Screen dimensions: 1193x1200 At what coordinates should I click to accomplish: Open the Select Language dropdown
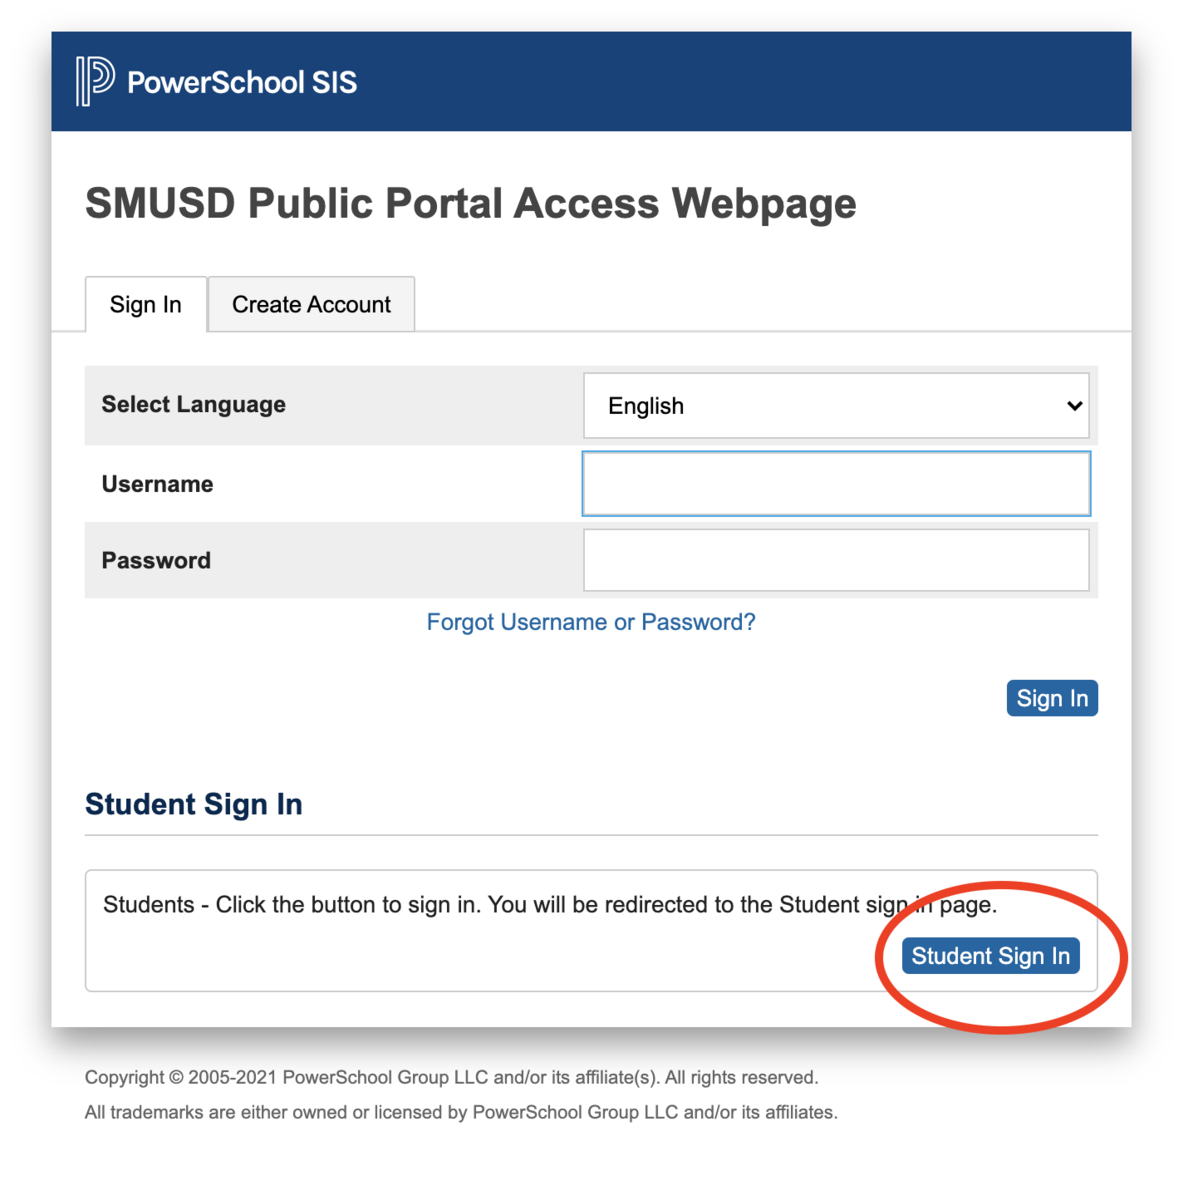(836, 406)
